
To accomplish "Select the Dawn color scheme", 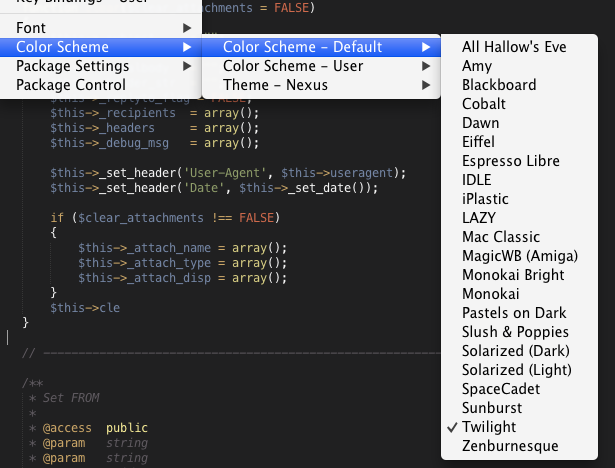I will [519, 123].
